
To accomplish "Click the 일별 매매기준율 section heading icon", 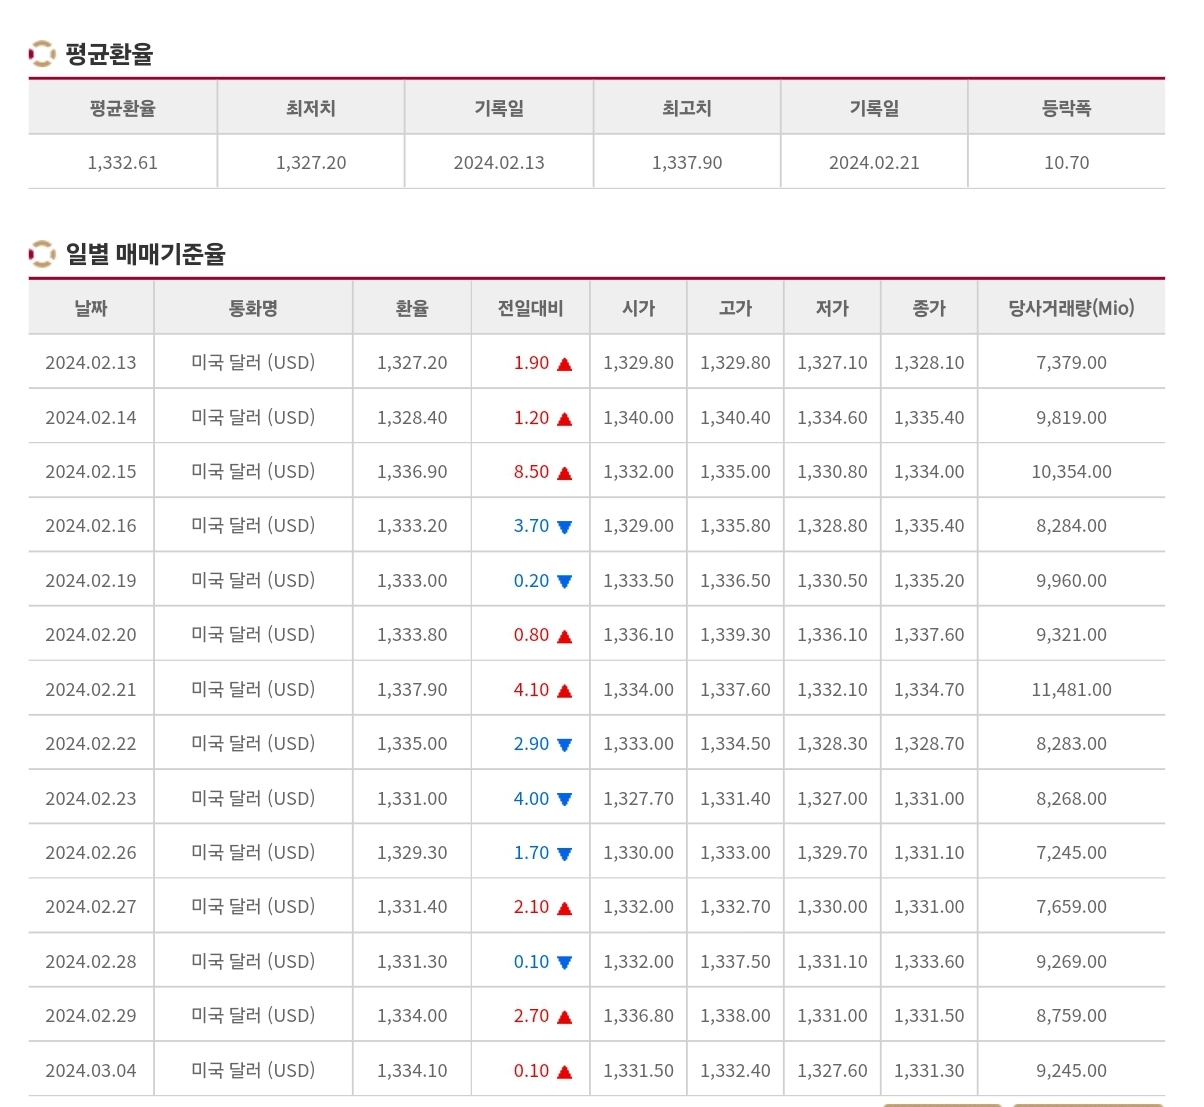I will pos(42,254).
